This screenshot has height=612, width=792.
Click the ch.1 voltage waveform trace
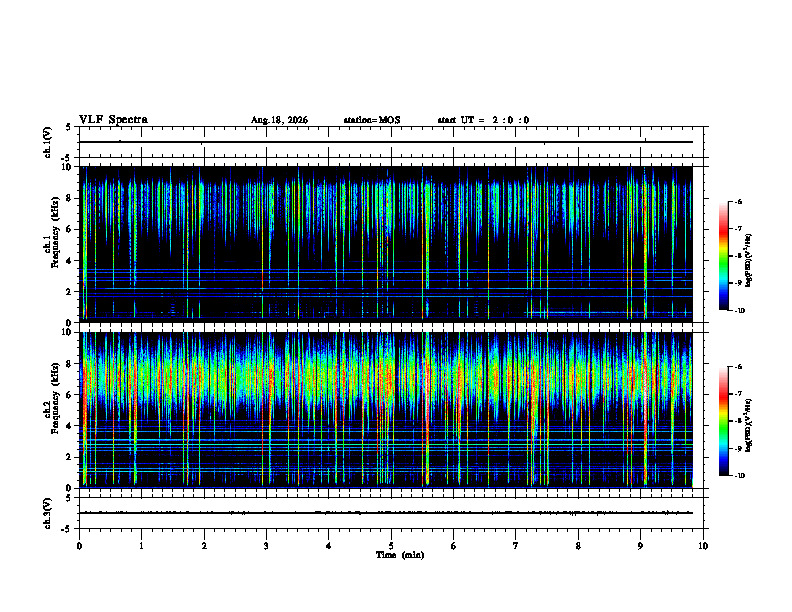pos(385,142)
